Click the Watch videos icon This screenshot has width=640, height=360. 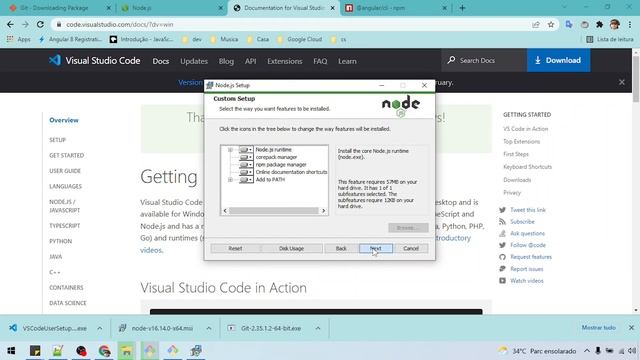coord(502,281)
